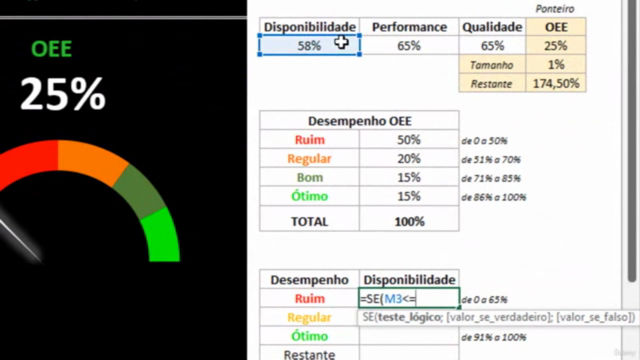Select the Bom label cell
The height and width of the screenshot is (360, 640).
click(309, 177)
